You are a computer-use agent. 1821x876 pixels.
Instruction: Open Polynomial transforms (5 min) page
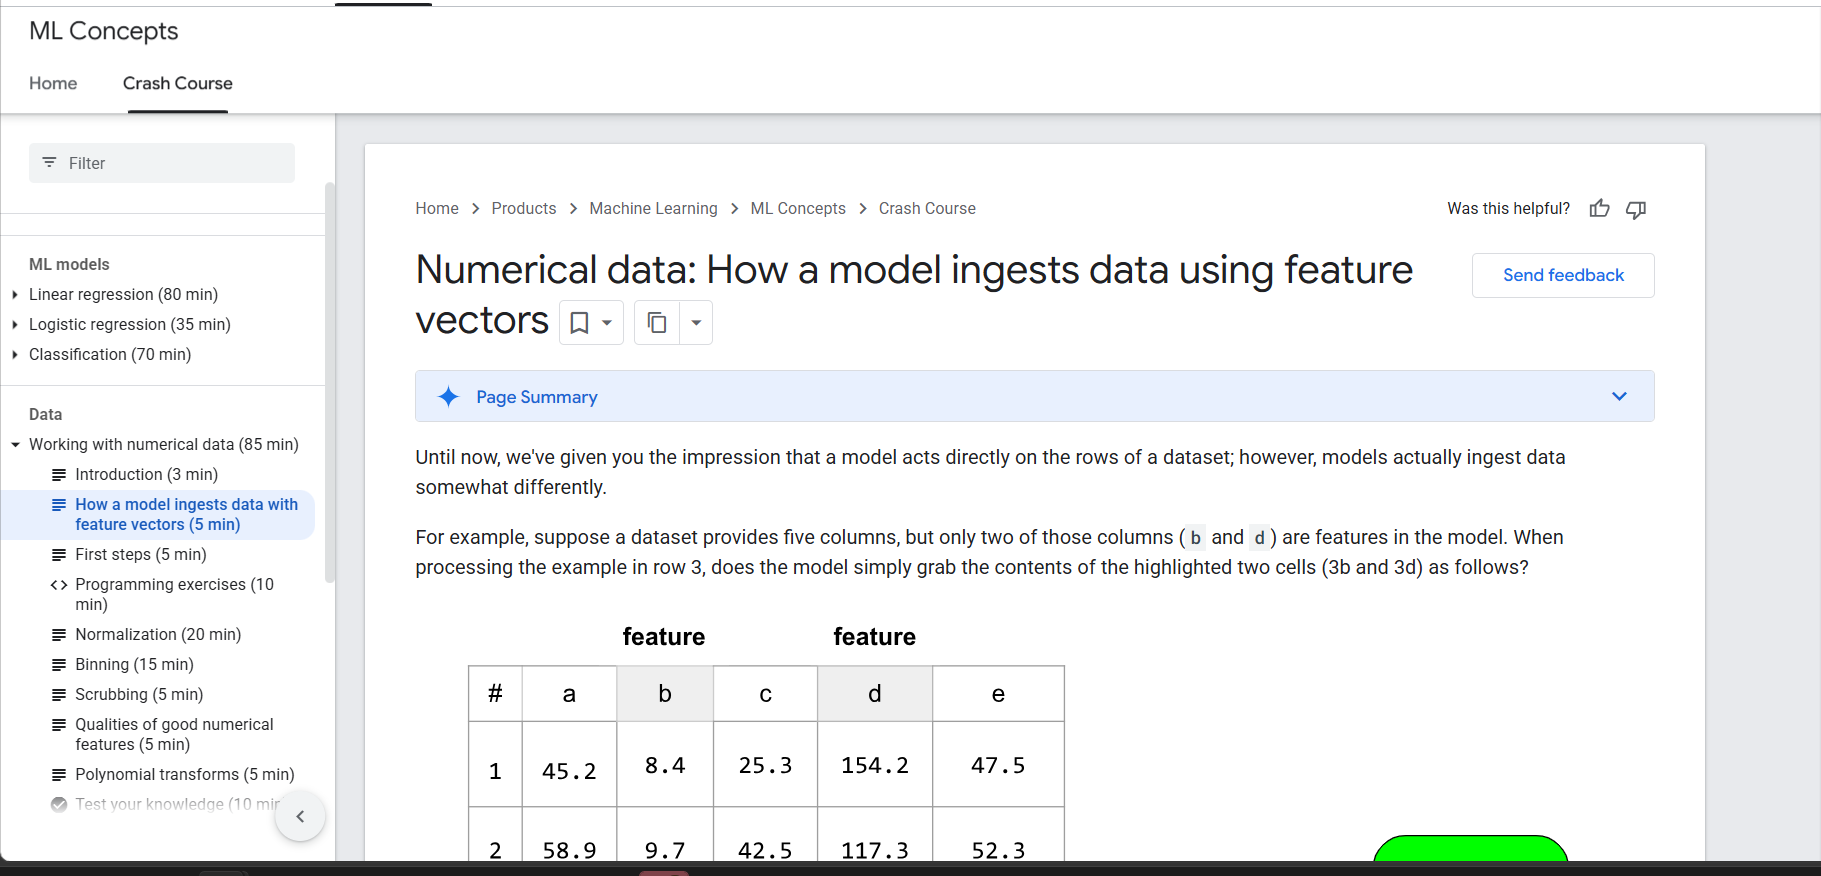pos(185,774)
